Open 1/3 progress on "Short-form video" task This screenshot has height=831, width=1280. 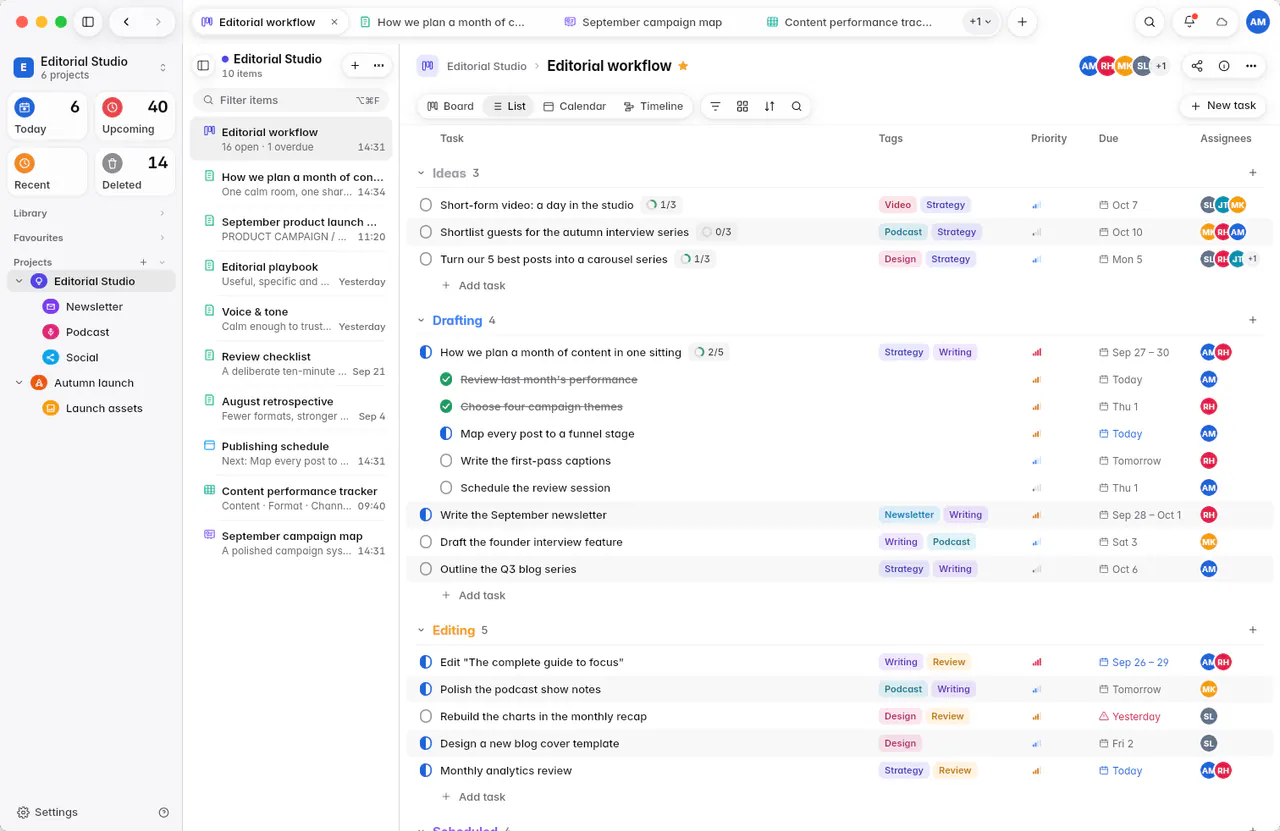click(x=661, y=205)
